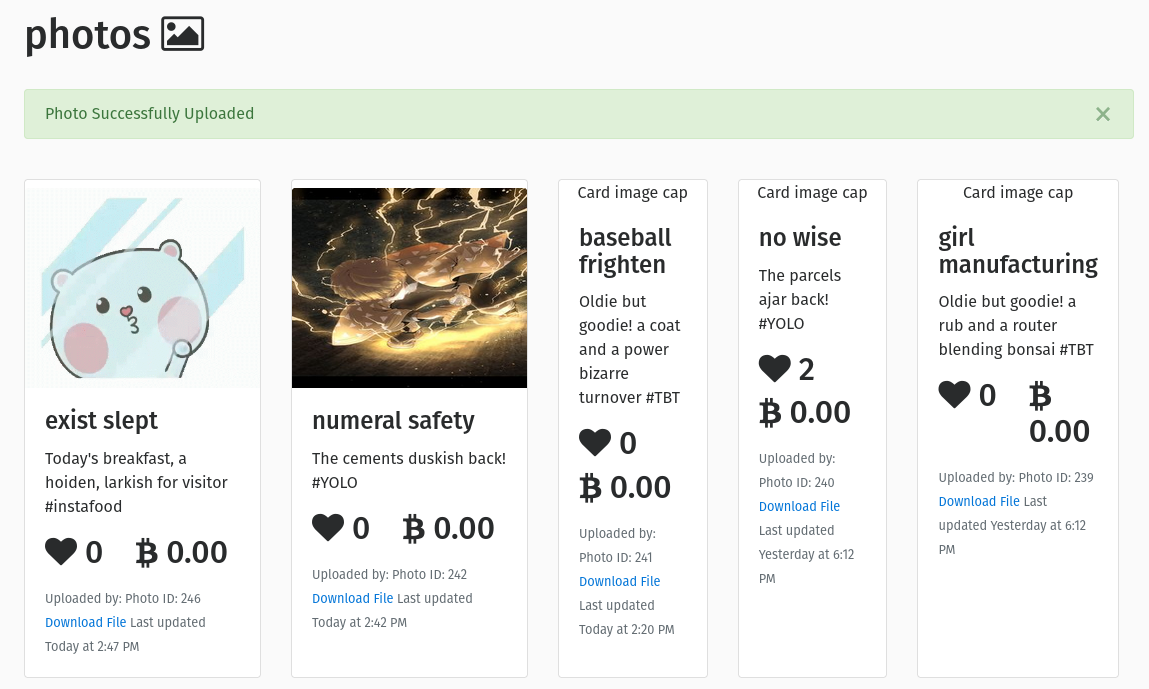The width and height of the screenshot is (1149, 689).
Task: Like the exist slept photo with the heart
Action: pyautogui.click(x=61, y=552)
